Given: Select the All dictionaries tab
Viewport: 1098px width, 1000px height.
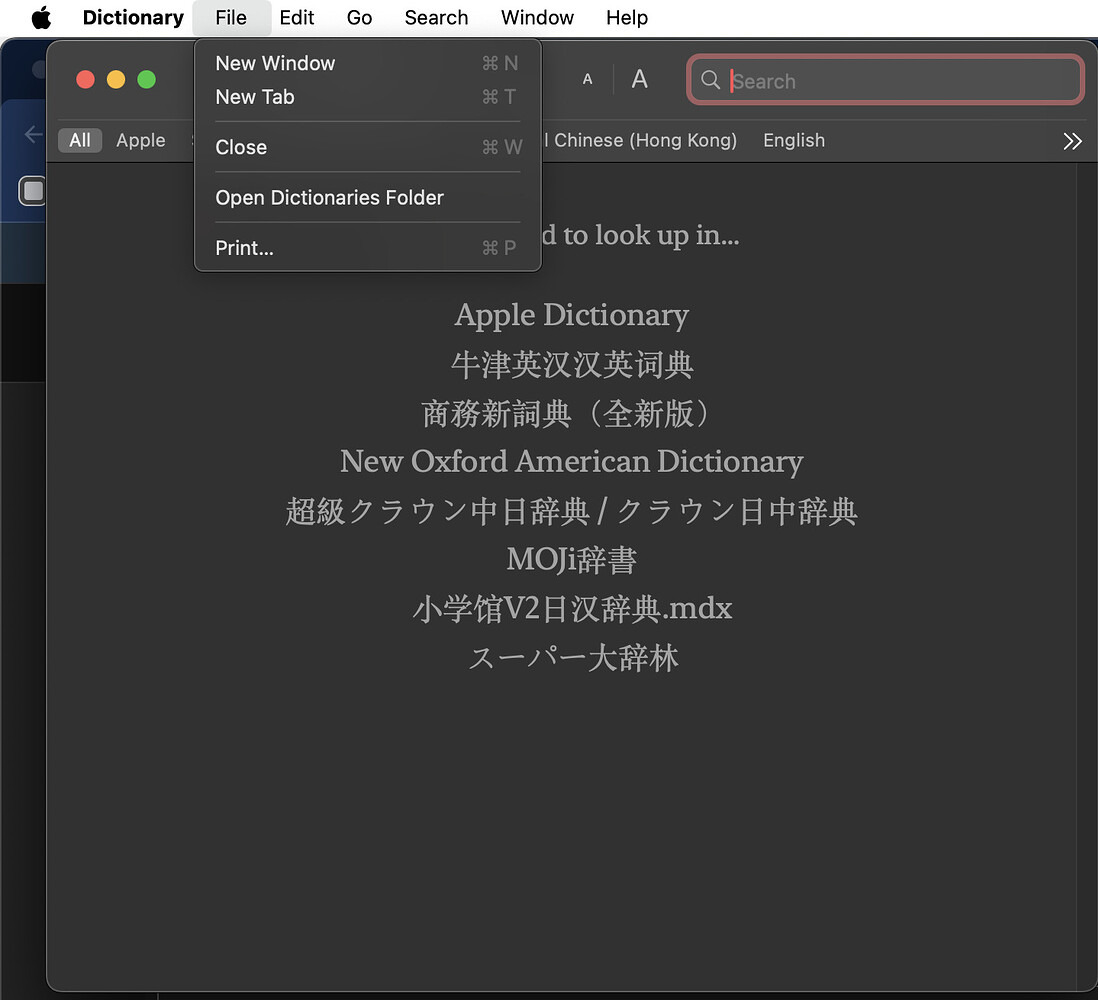Looking at the screenshot, I should [x=80, y=141].
